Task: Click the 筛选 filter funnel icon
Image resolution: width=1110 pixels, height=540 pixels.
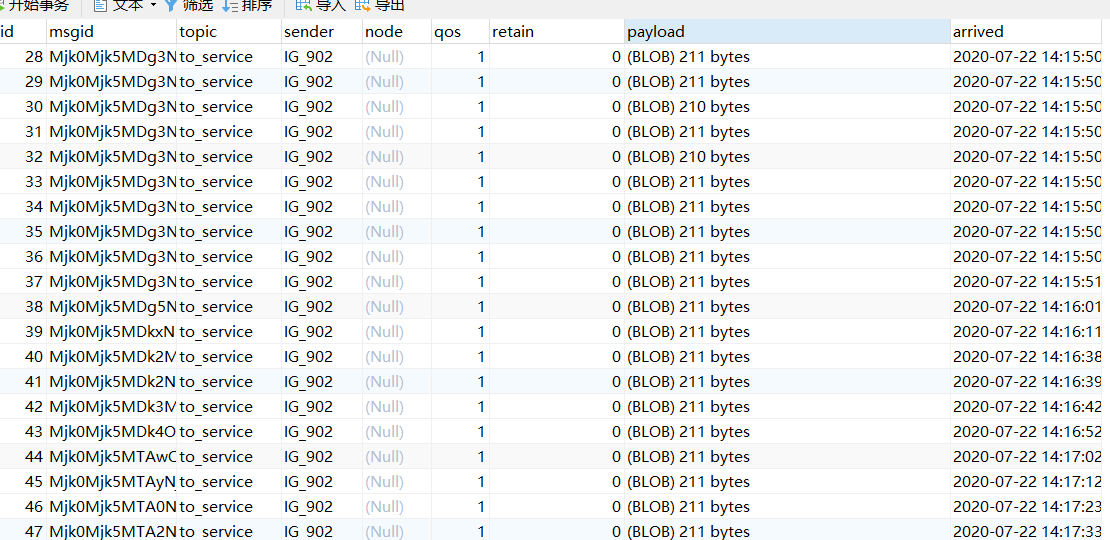Action: click(x=172, y=6)
